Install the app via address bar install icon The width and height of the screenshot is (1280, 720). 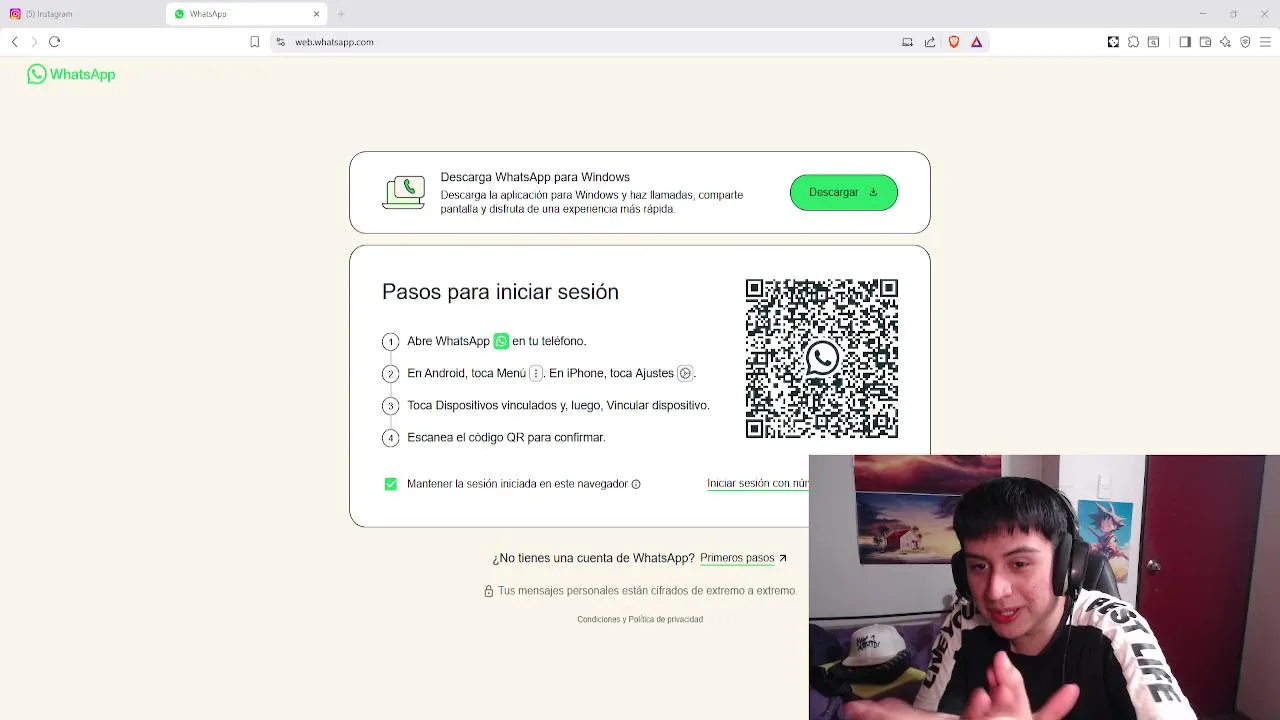pos(907,42)
